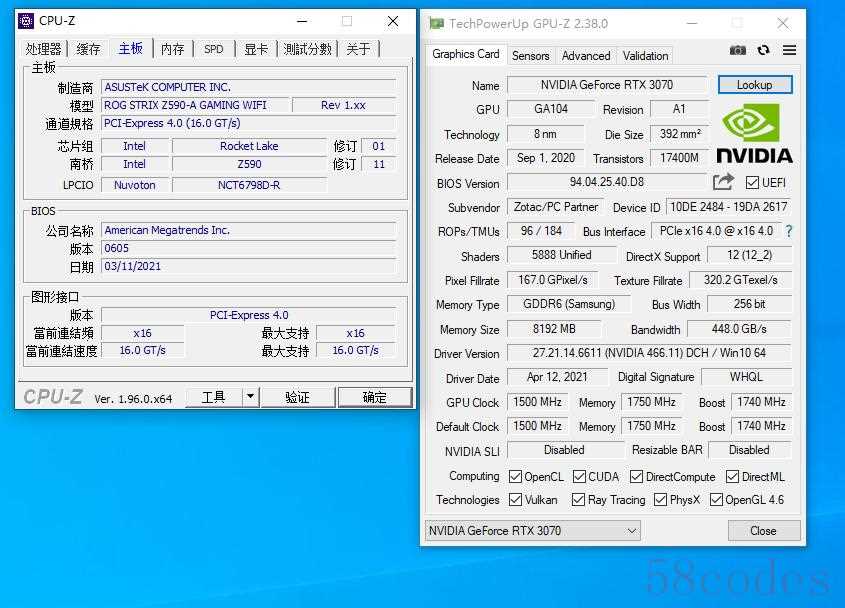Click the Rocket Lake chipset value
This screenshot has height=608, width=845.
pos(249,146)
